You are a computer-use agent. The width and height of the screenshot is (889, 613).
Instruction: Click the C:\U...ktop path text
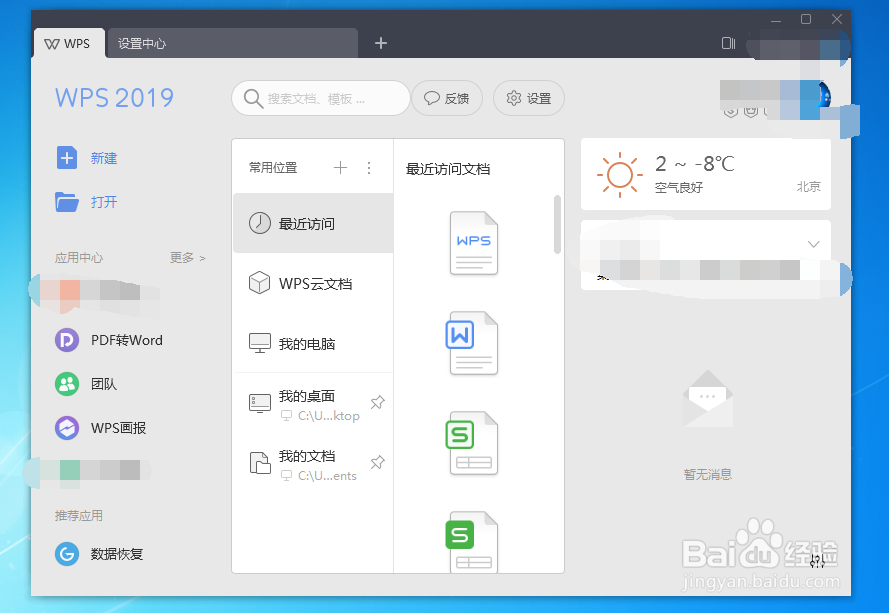(329, 416)
